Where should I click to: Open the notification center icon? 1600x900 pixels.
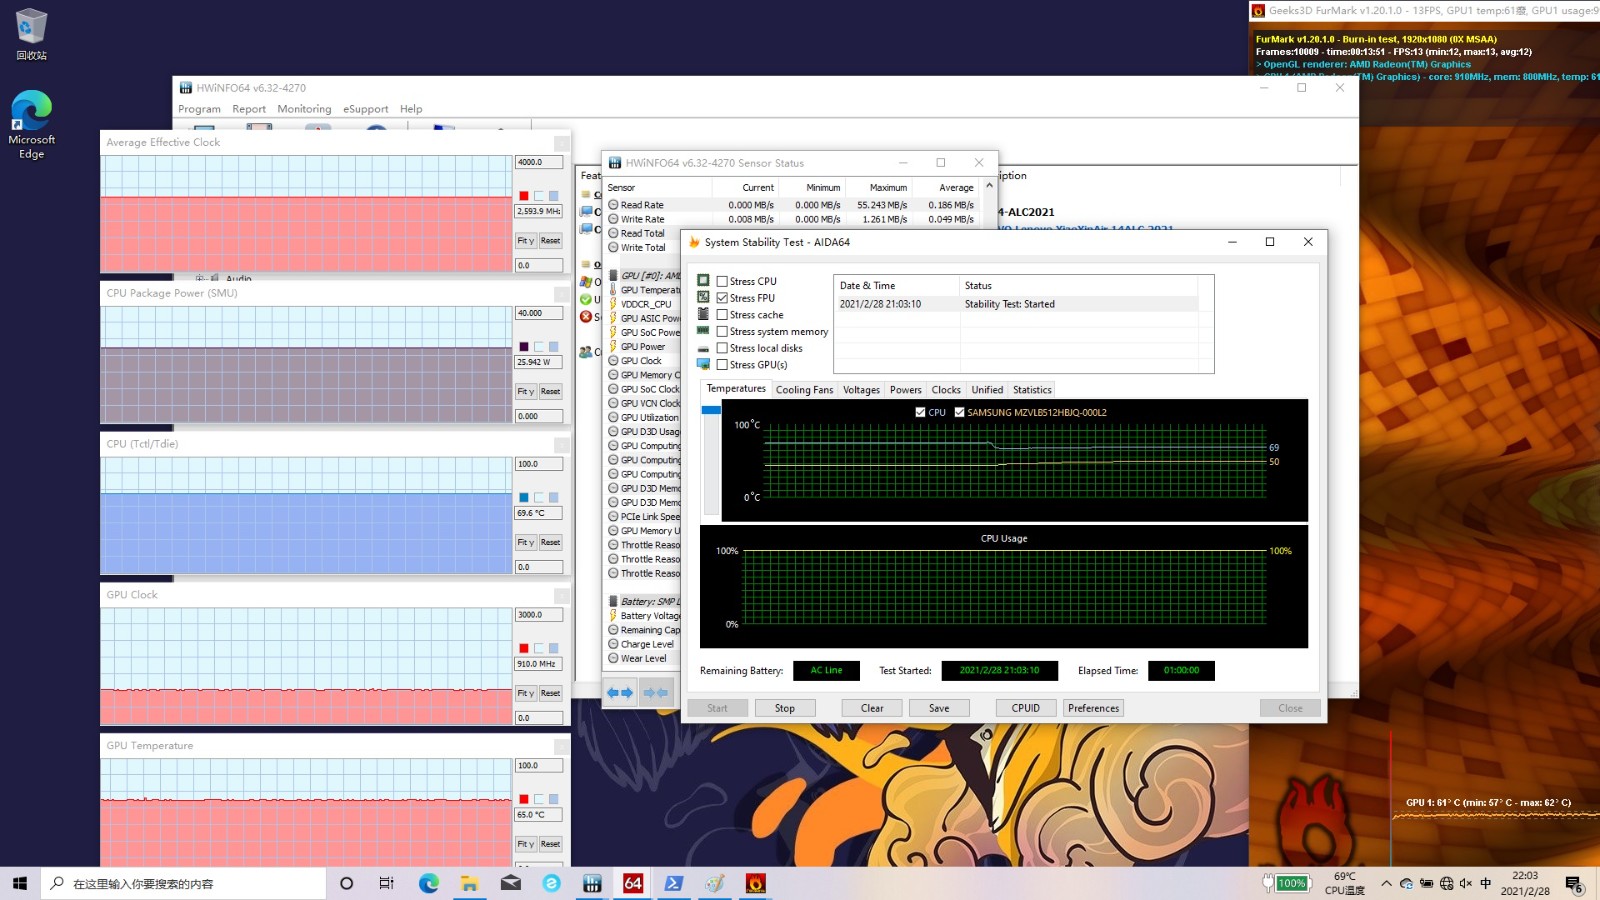1574,884
